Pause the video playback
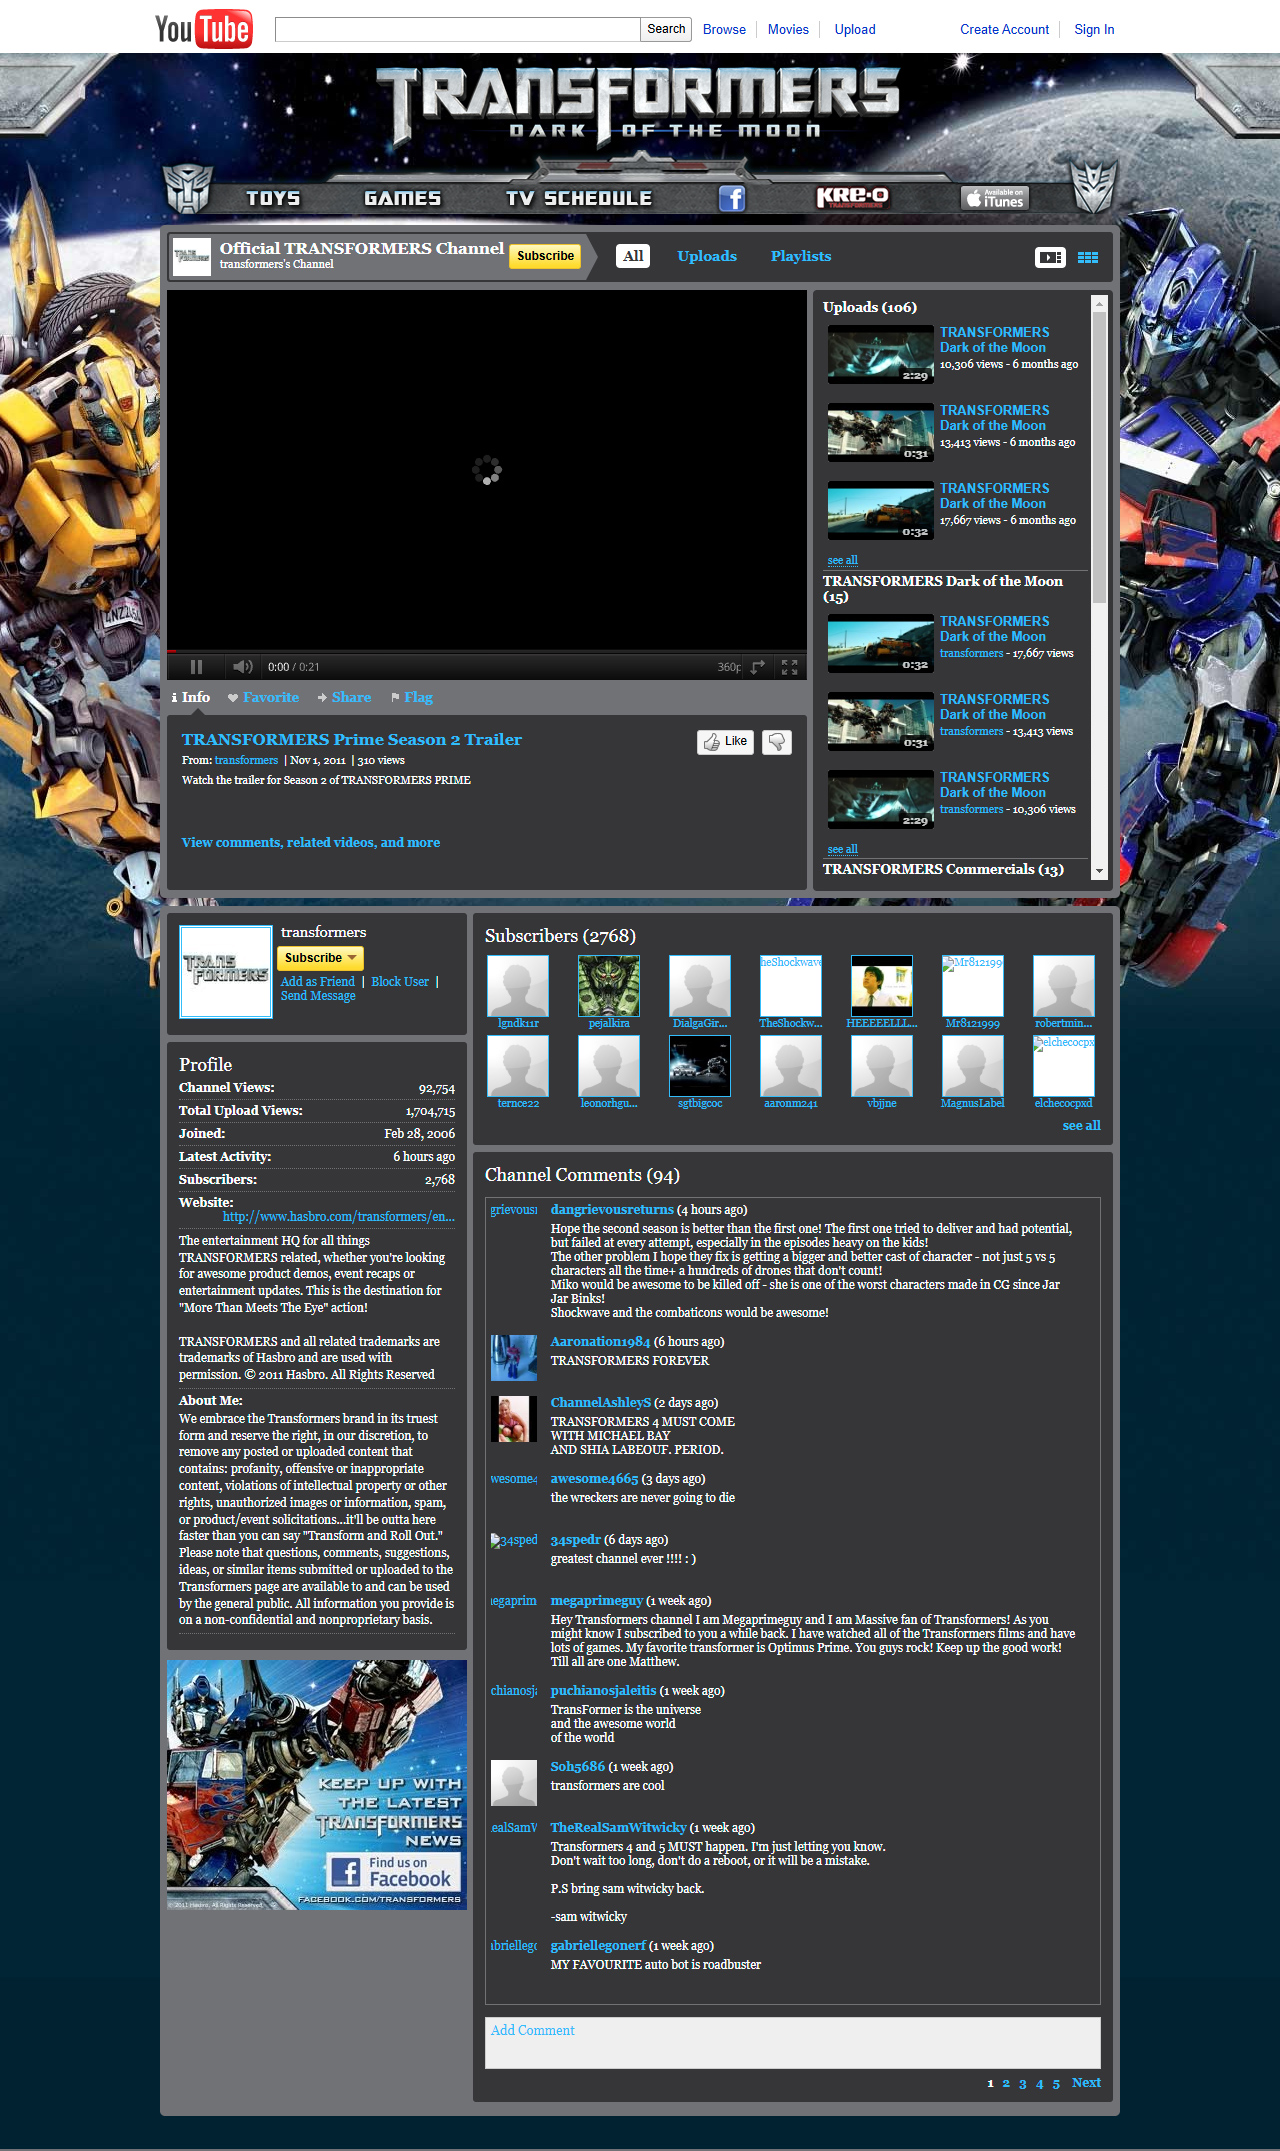Viewport: 1280px width, 2151px height. pyautogui.click(x=196, y=667)
